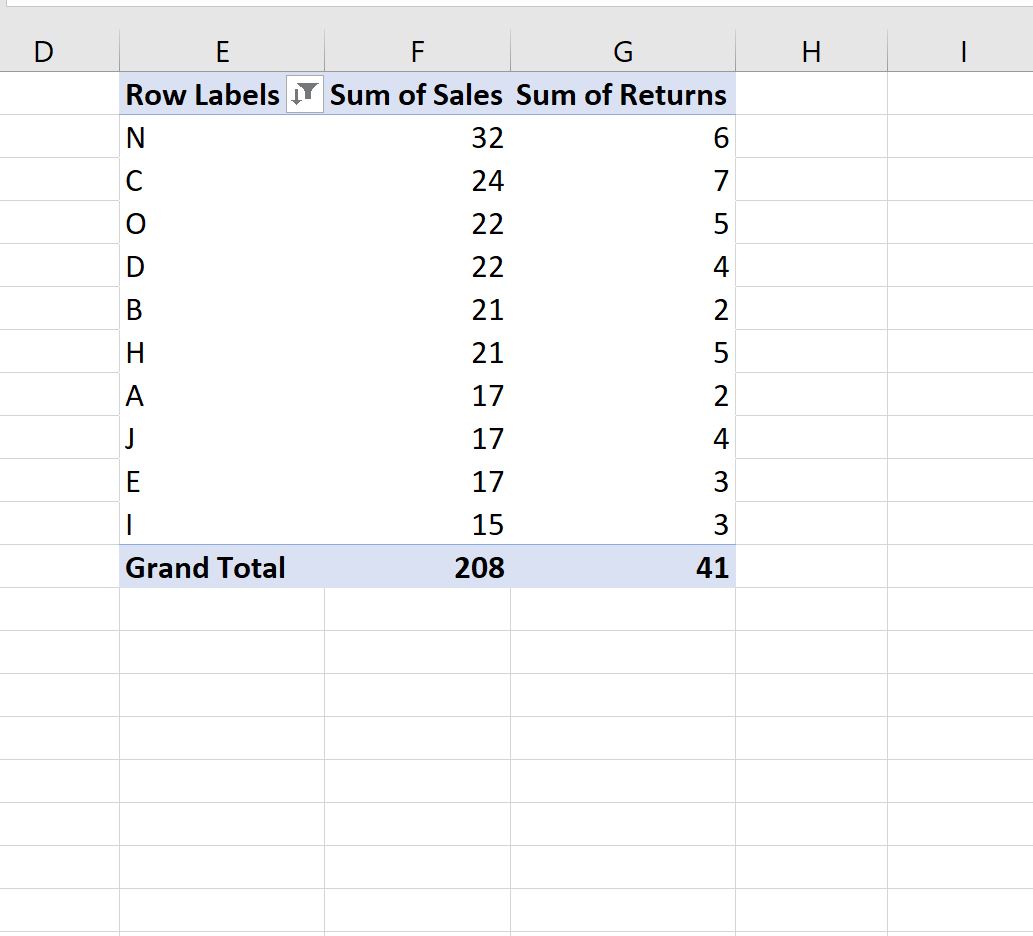Select row label I cell in pivot table
Image resolution: width=1033 pixels, height=936 pixels.
(x=222, y=524)
